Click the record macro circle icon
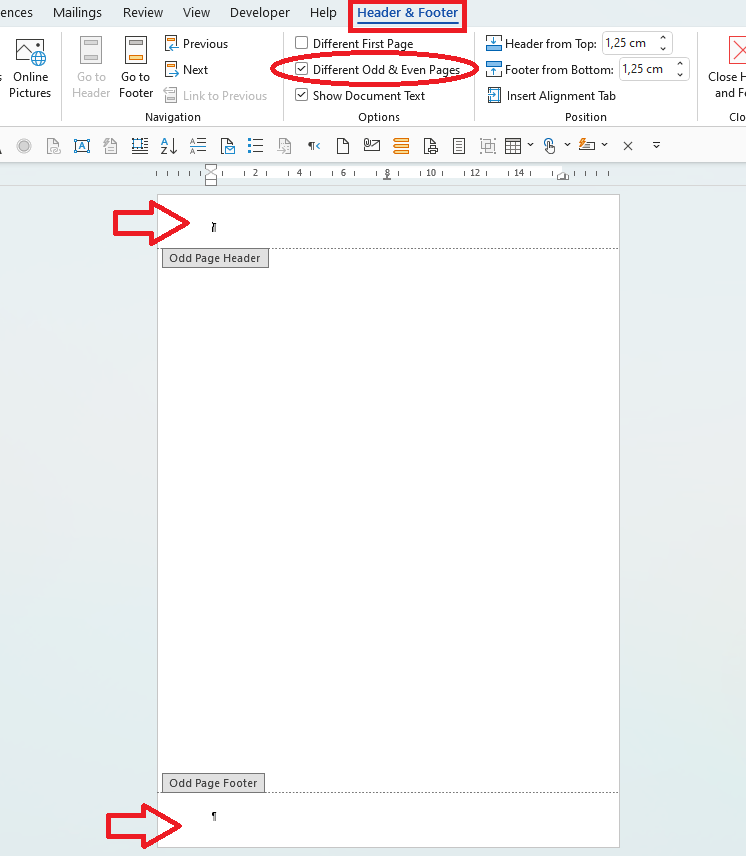Viewport: 746px width, 856px height. 24,146
